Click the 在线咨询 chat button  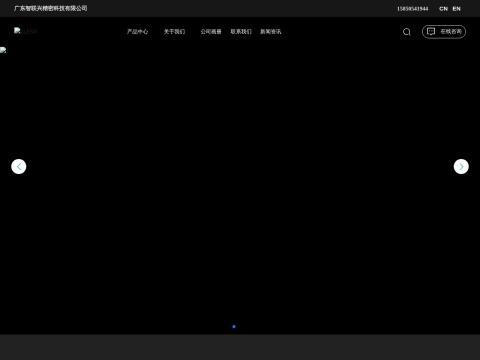click(444, 32)
